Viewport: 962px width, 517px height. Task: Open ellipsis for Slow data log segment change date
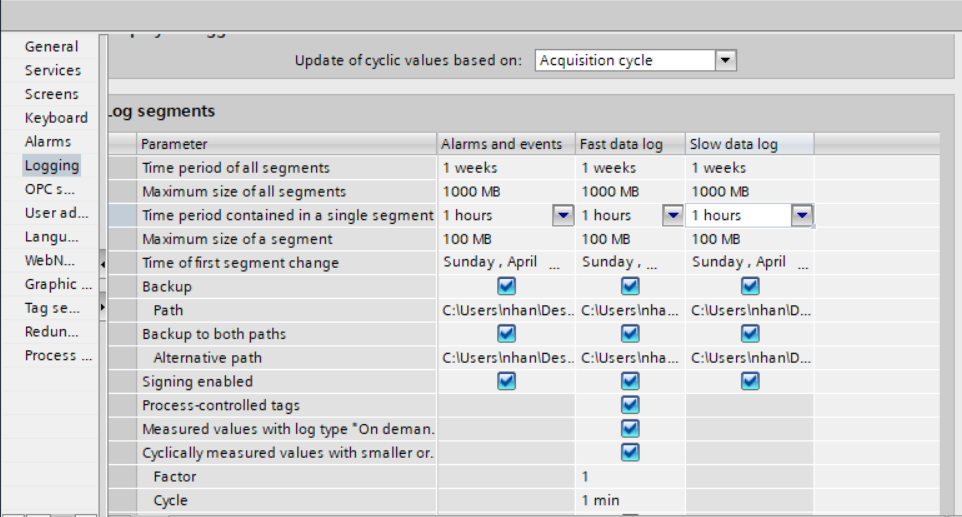coord(800,264)
